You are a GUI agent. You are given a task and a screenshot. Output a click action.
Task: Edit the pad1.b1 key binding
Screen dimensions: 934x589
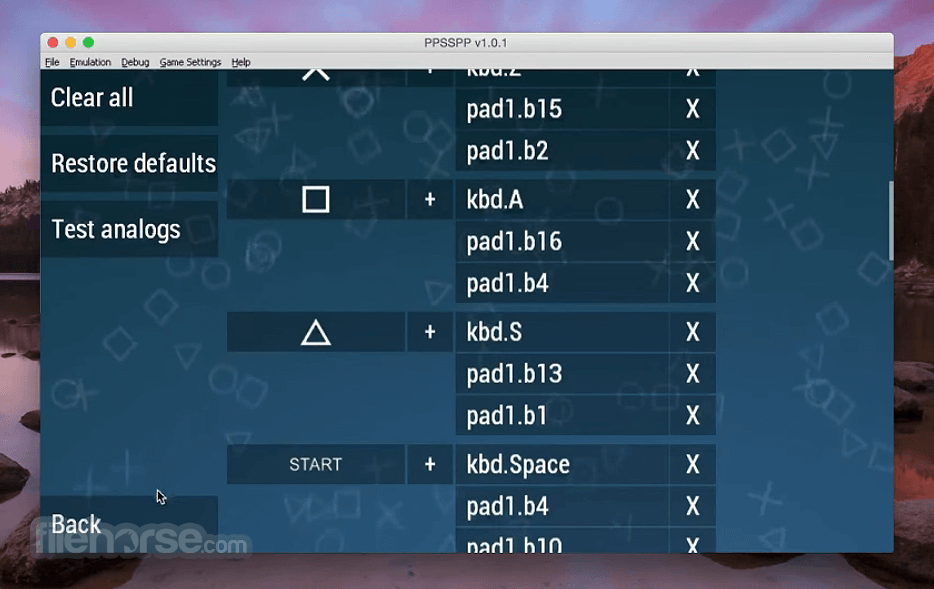click(562, 416)
